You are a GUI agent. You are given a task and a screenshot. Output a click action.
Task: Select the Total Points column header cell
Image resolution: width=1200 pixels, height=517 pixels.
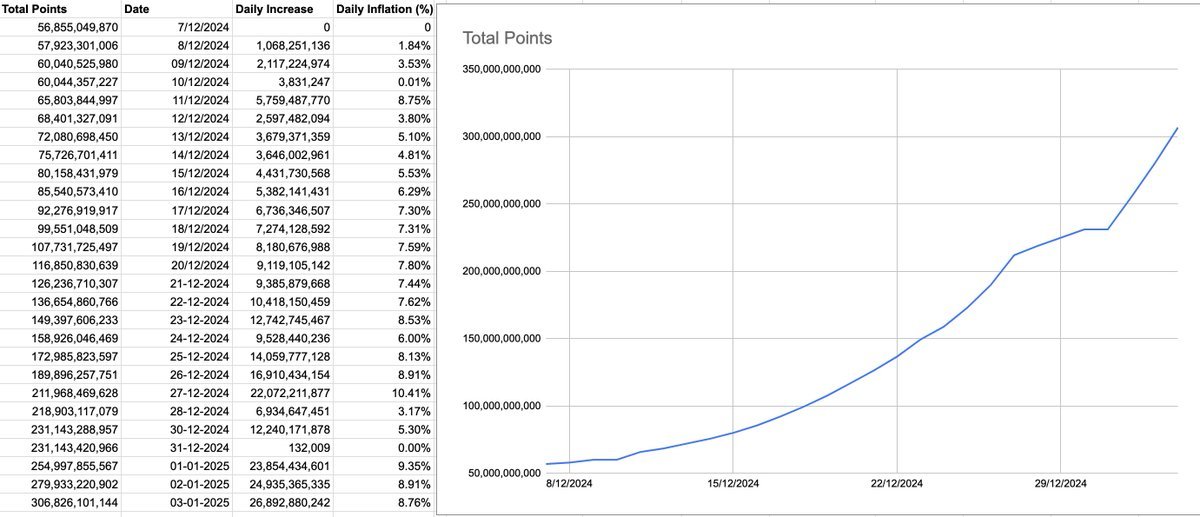[x=34, y=9]
